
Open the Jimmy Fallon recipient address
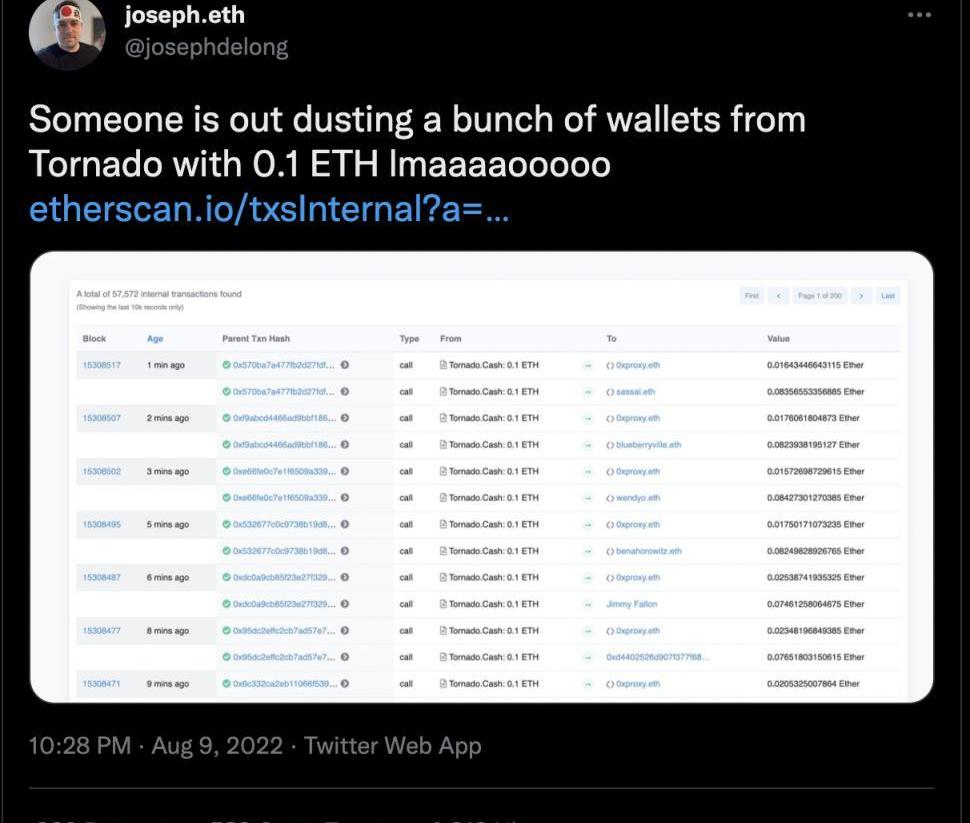(x=632, y=604)
